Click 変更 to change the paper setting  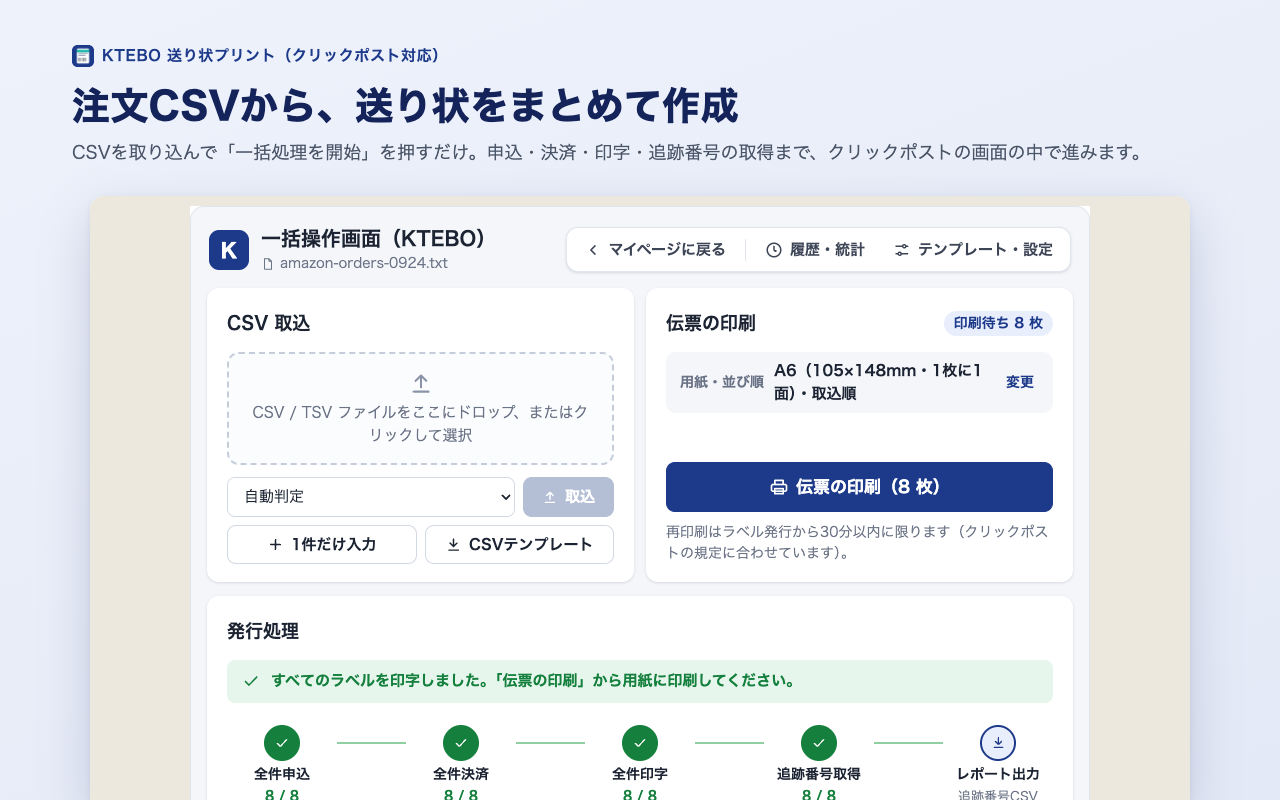pyautogui.click(x=1020, y=382)
